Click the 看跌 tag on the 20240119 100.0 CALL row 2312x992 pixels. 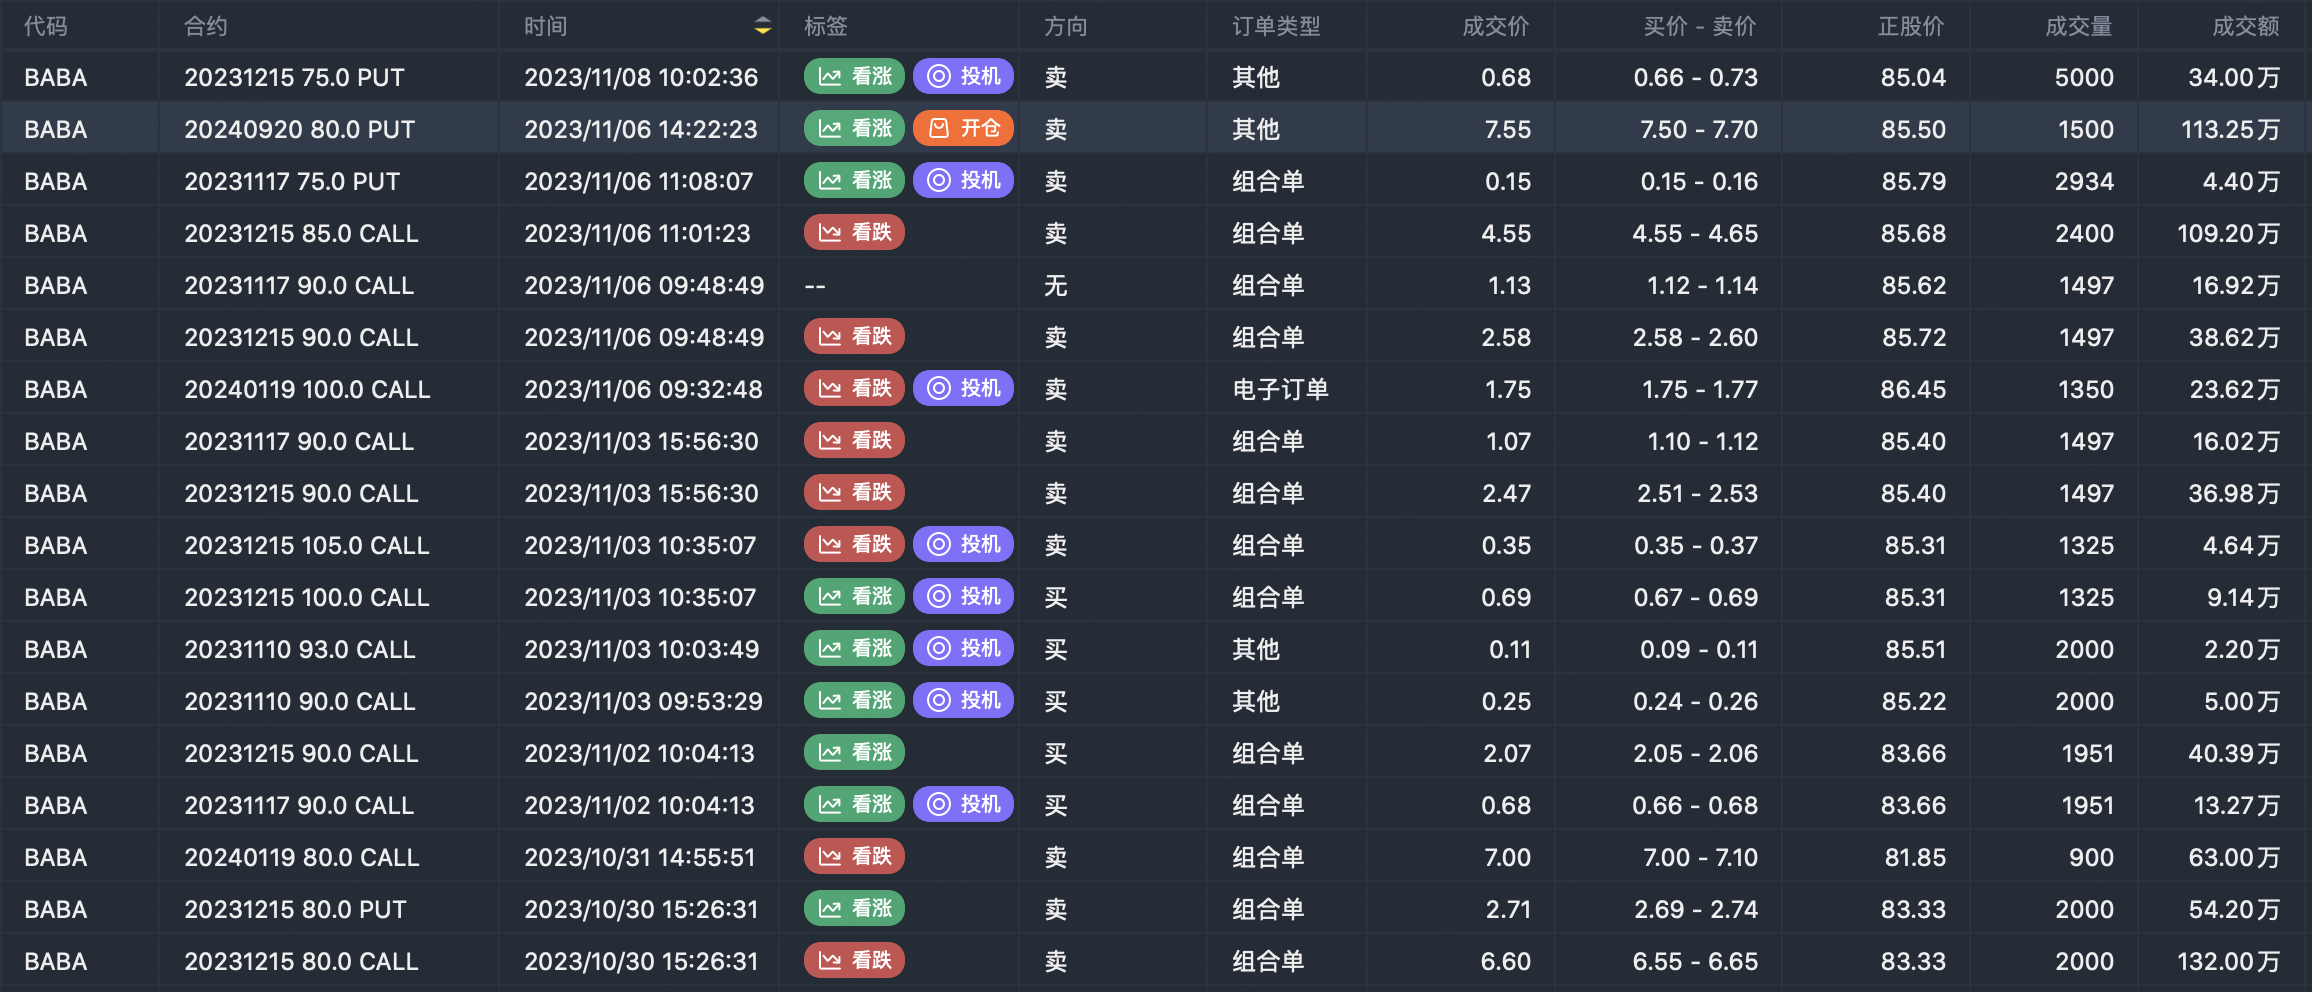point(854,388)
